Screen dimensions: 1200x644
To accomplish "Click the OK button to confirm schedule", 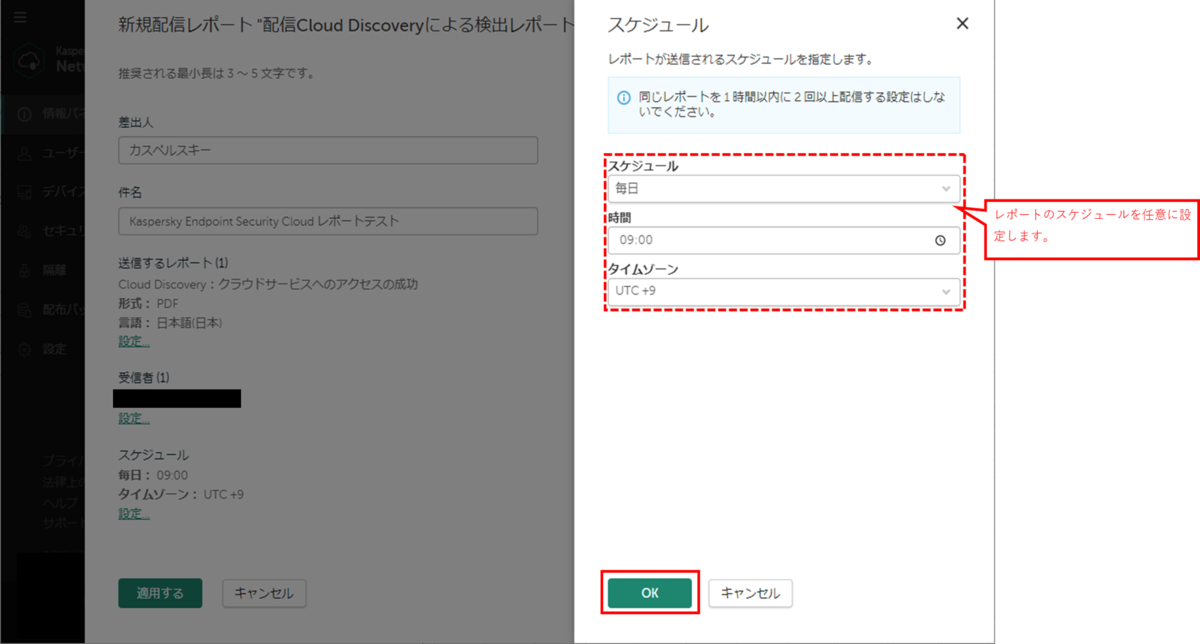I will [x=650, y=592].
